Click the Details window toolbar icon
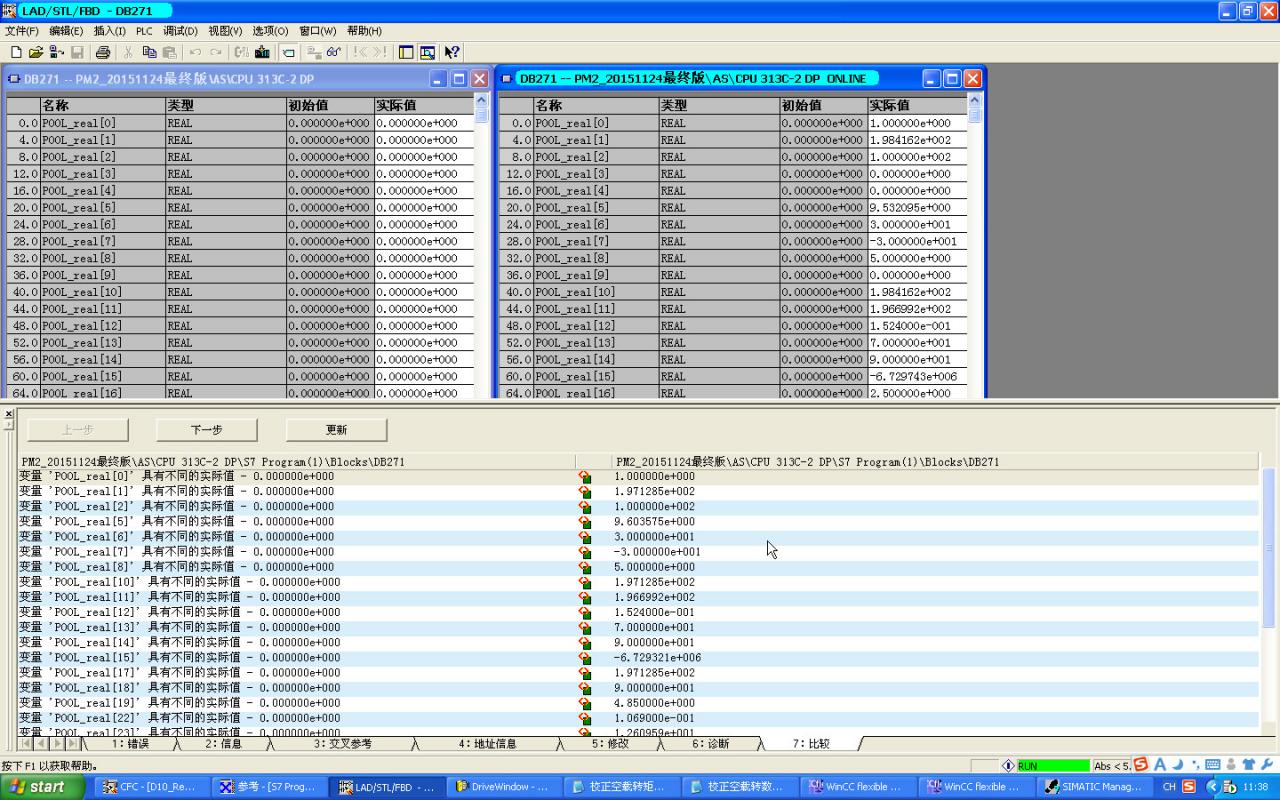This screenshot has height=800, width=1280. coord(427,52)
